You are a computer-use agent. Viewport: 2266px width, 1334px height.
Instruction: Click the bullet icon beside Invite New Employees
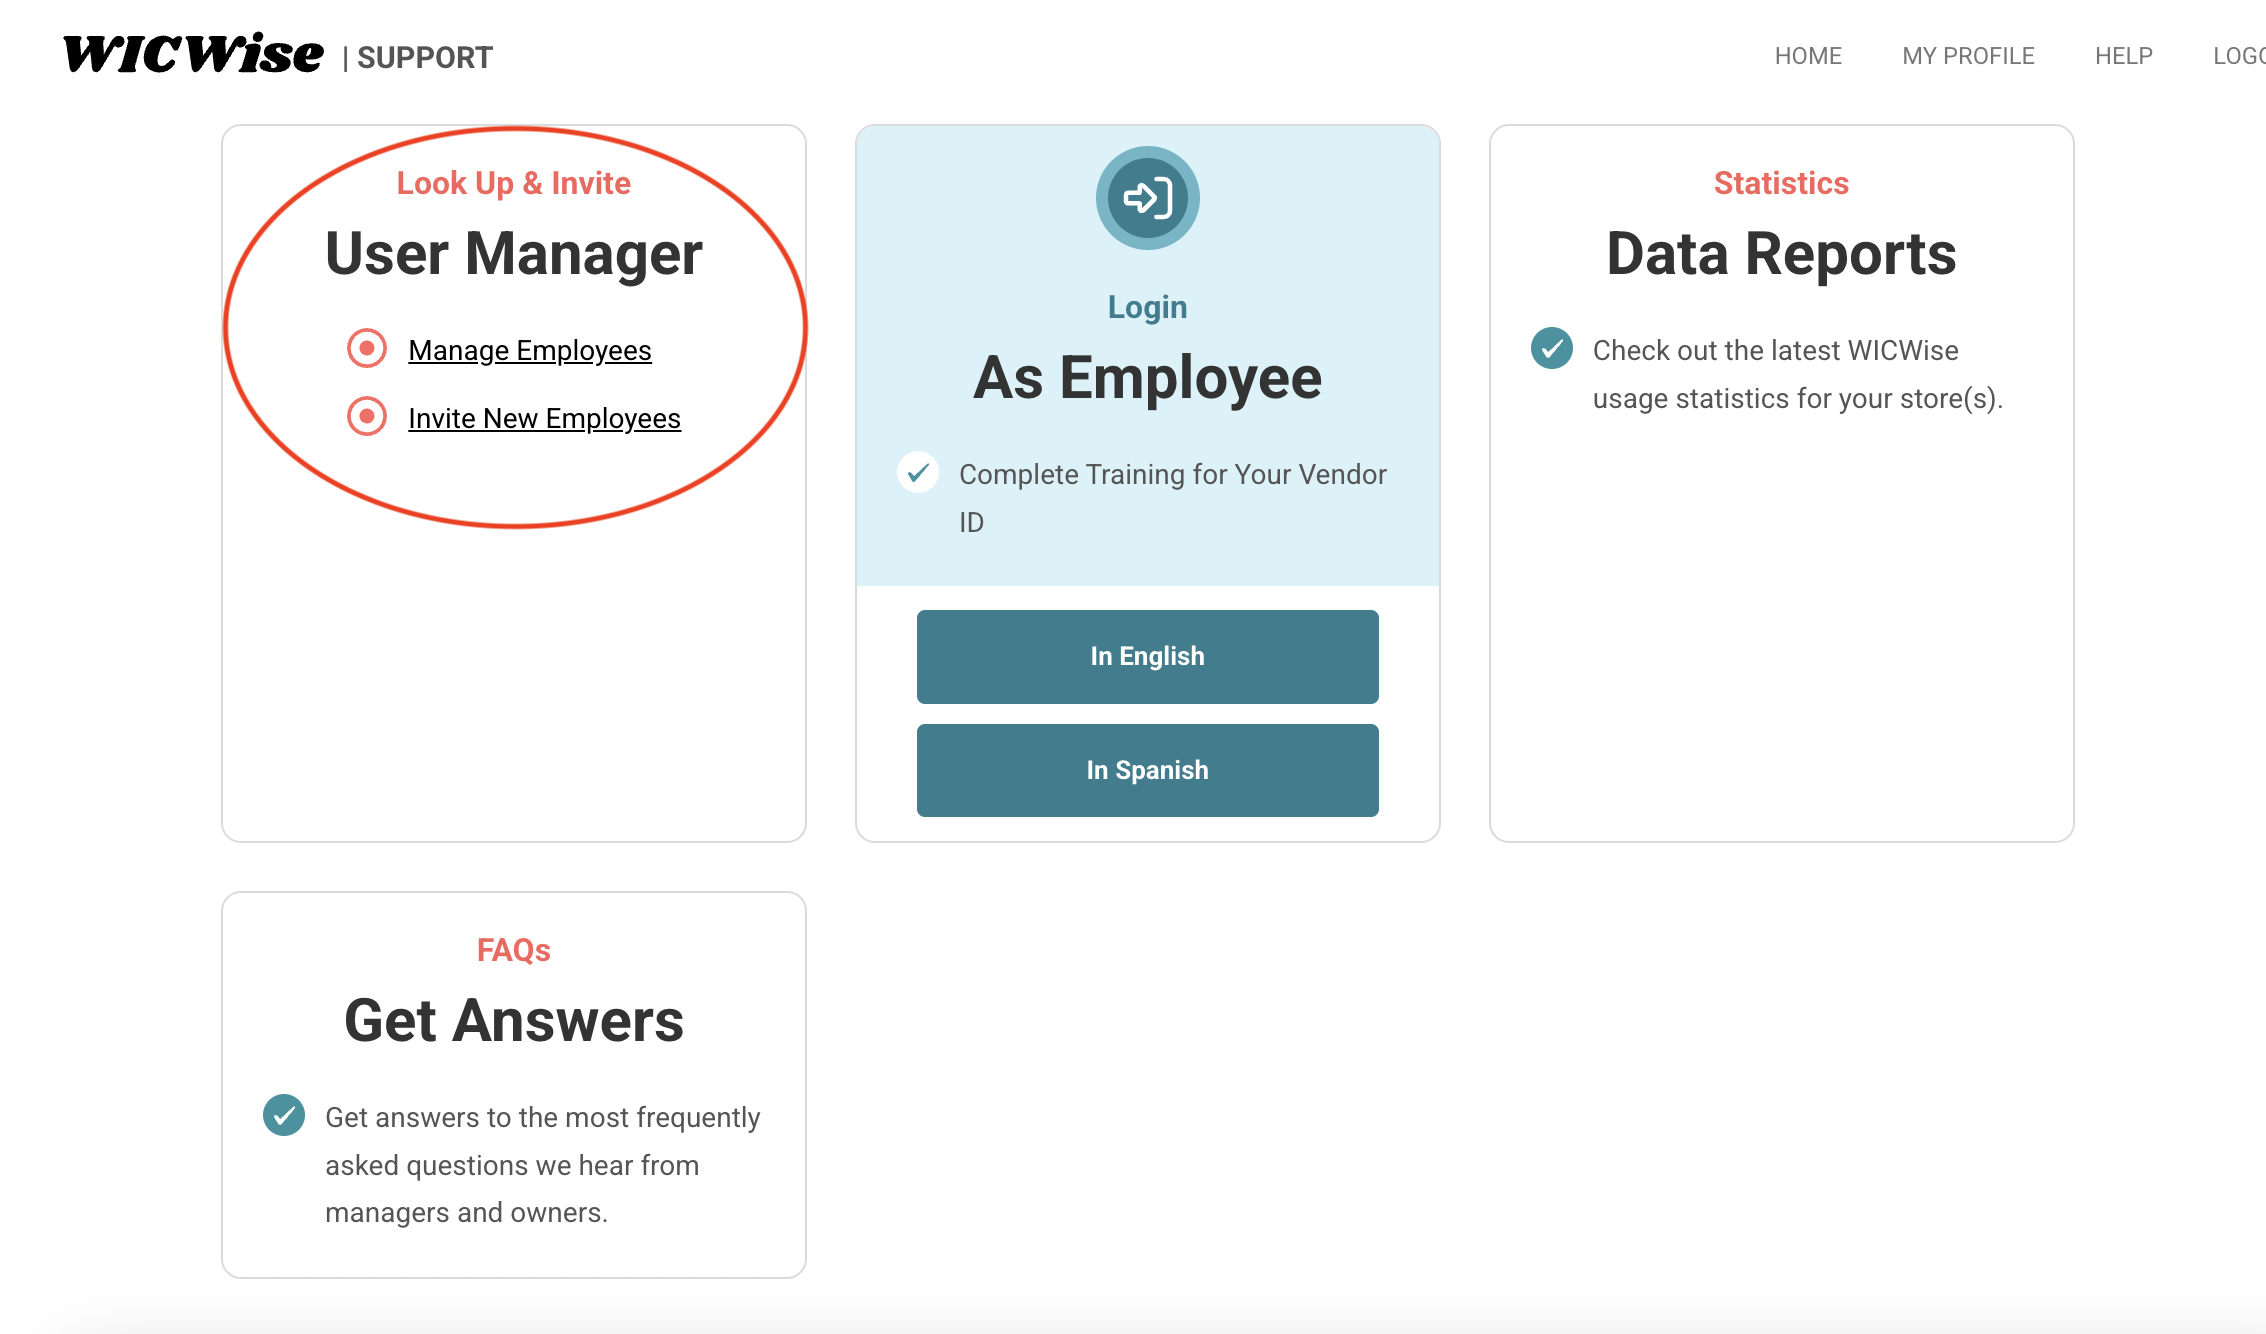(x=367, y=416)
